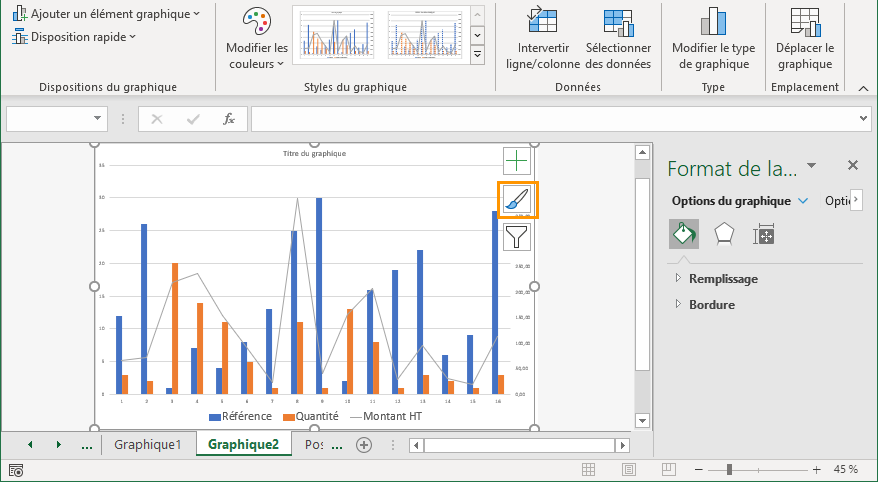The height and width of the screenshot is (482, 878).
Task: Open the Chart Styles paintbrush button
Action: click(x=516, y=199)
